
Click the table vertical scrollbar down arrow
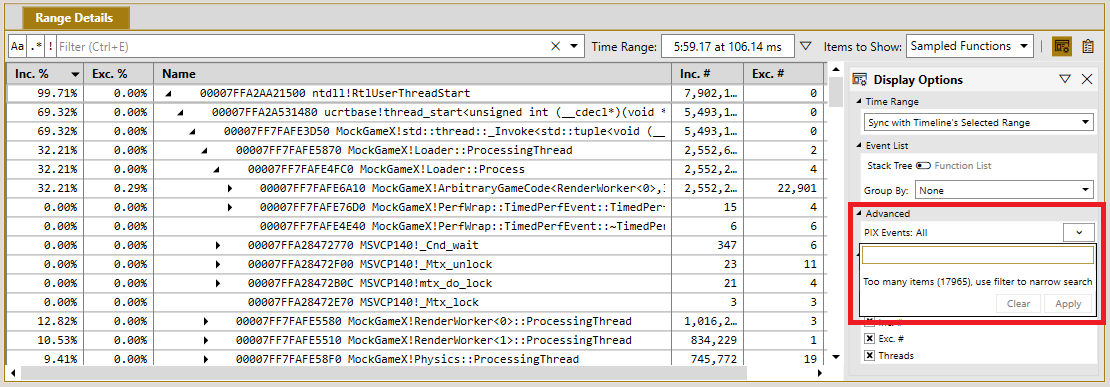[836, 357]
